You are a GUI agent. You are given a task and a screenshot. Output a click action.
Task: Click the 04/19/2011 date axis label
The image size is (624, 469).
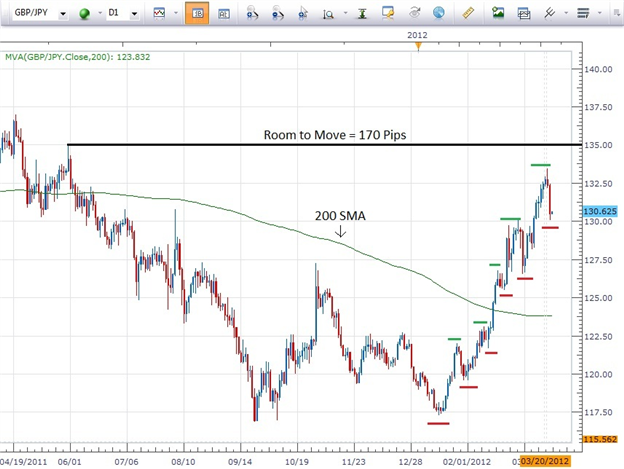coord(23,462)
